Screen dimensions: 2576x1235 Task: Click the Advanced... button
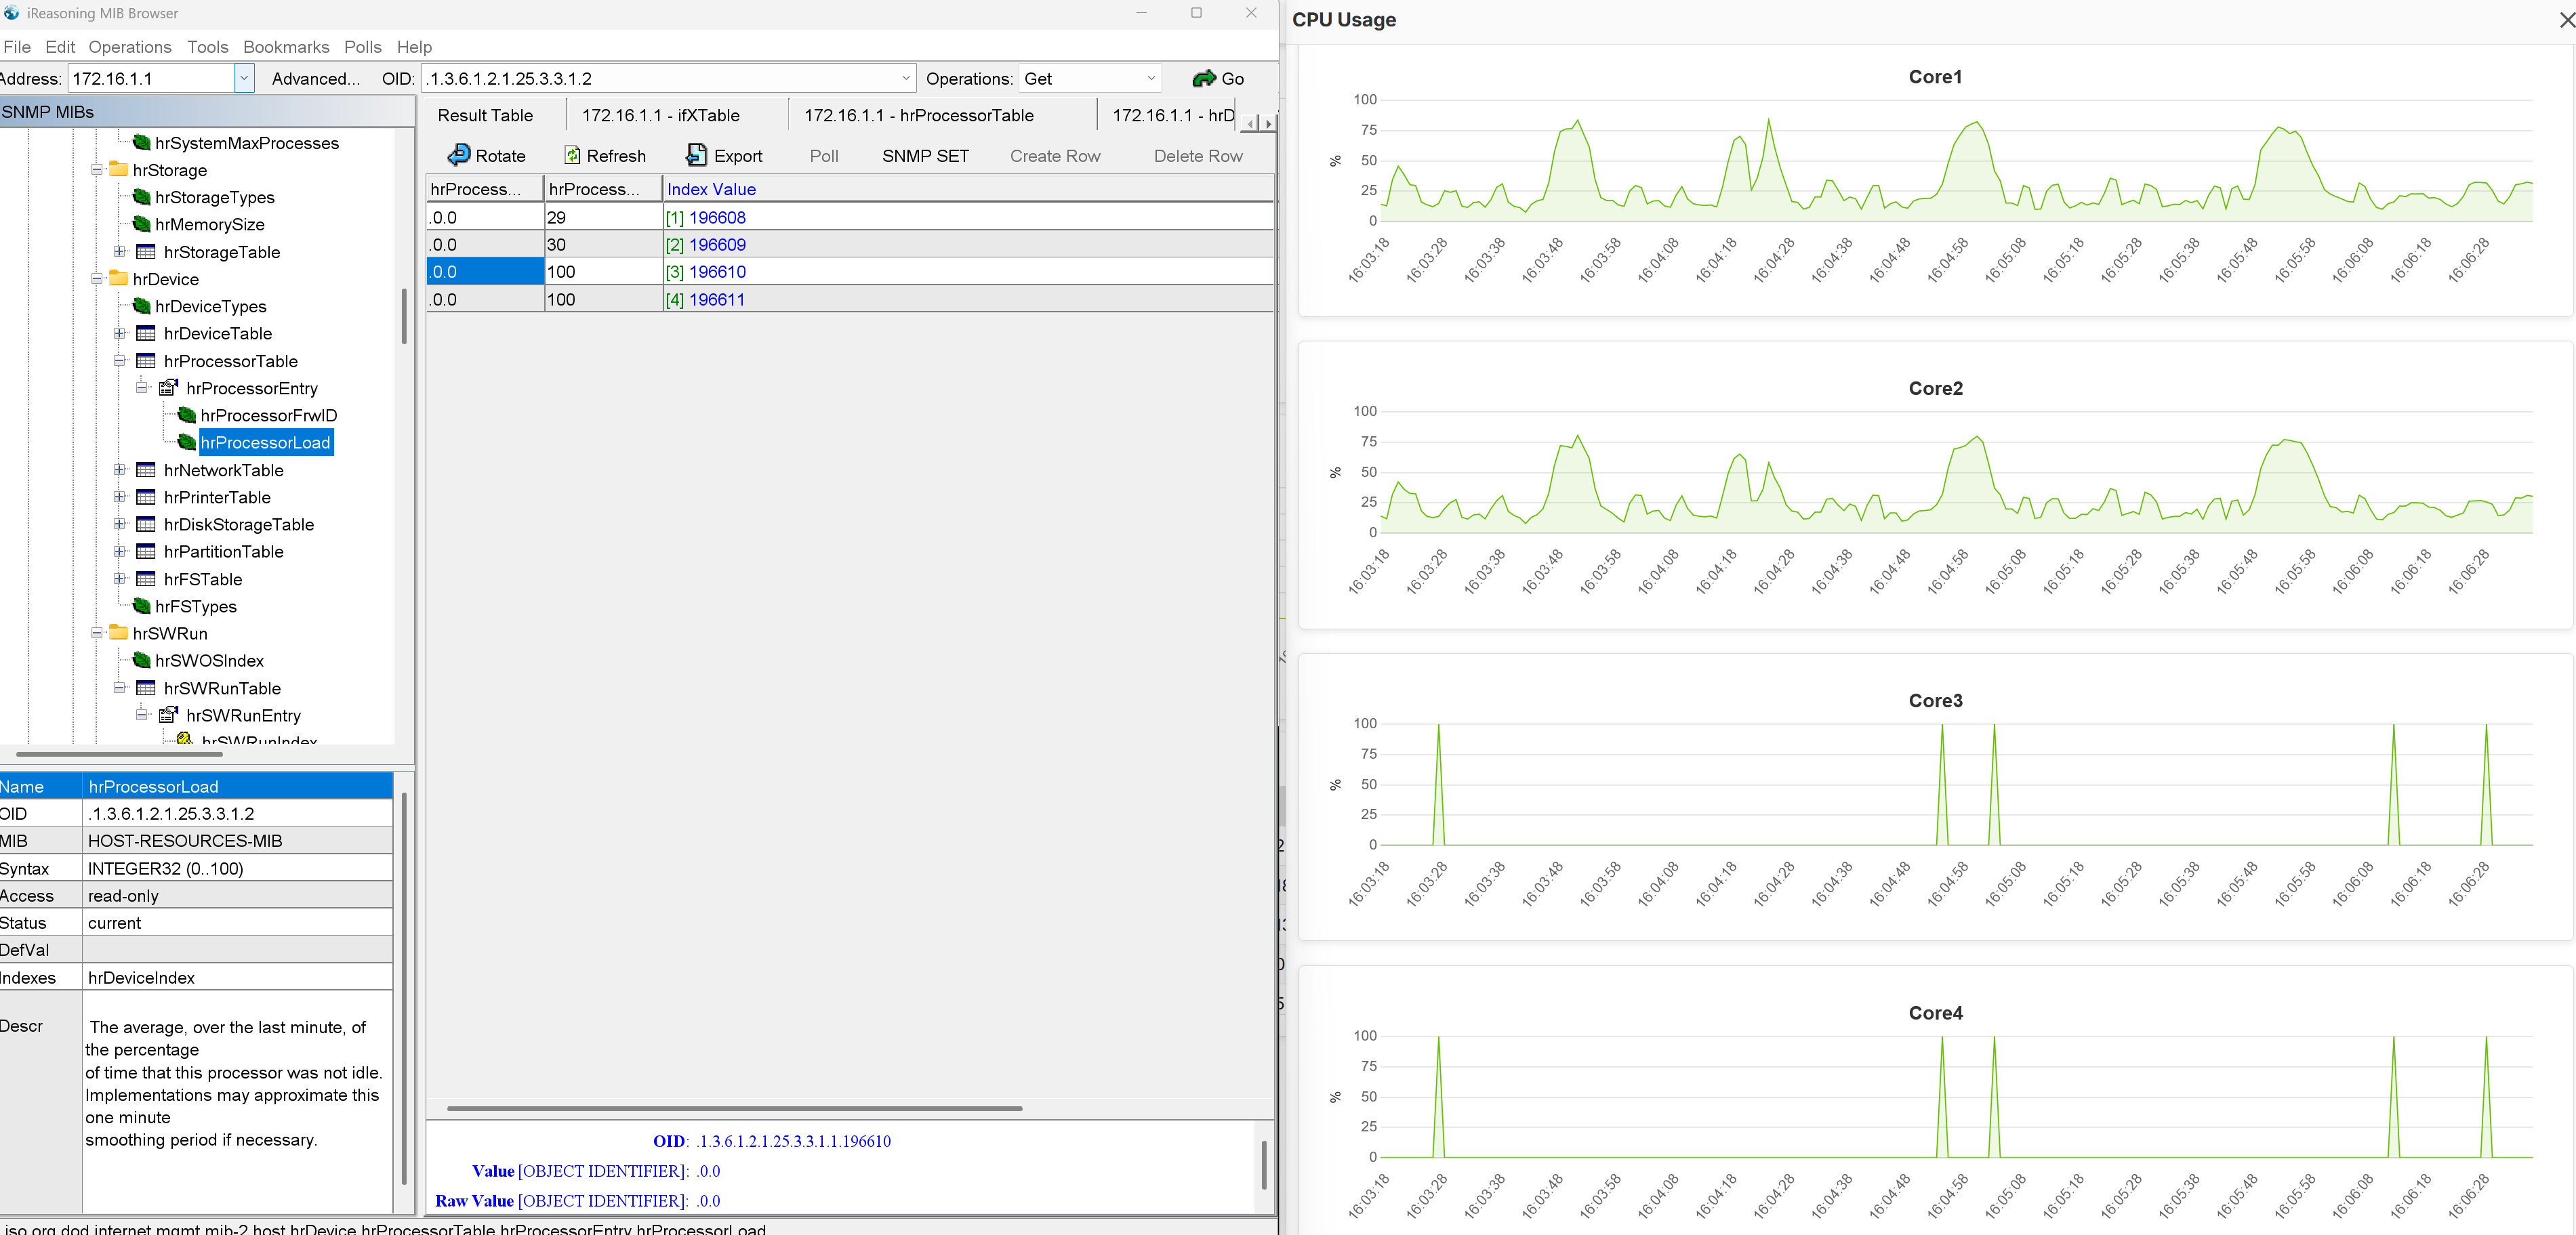pyautogui.click(x=316, y=79)
